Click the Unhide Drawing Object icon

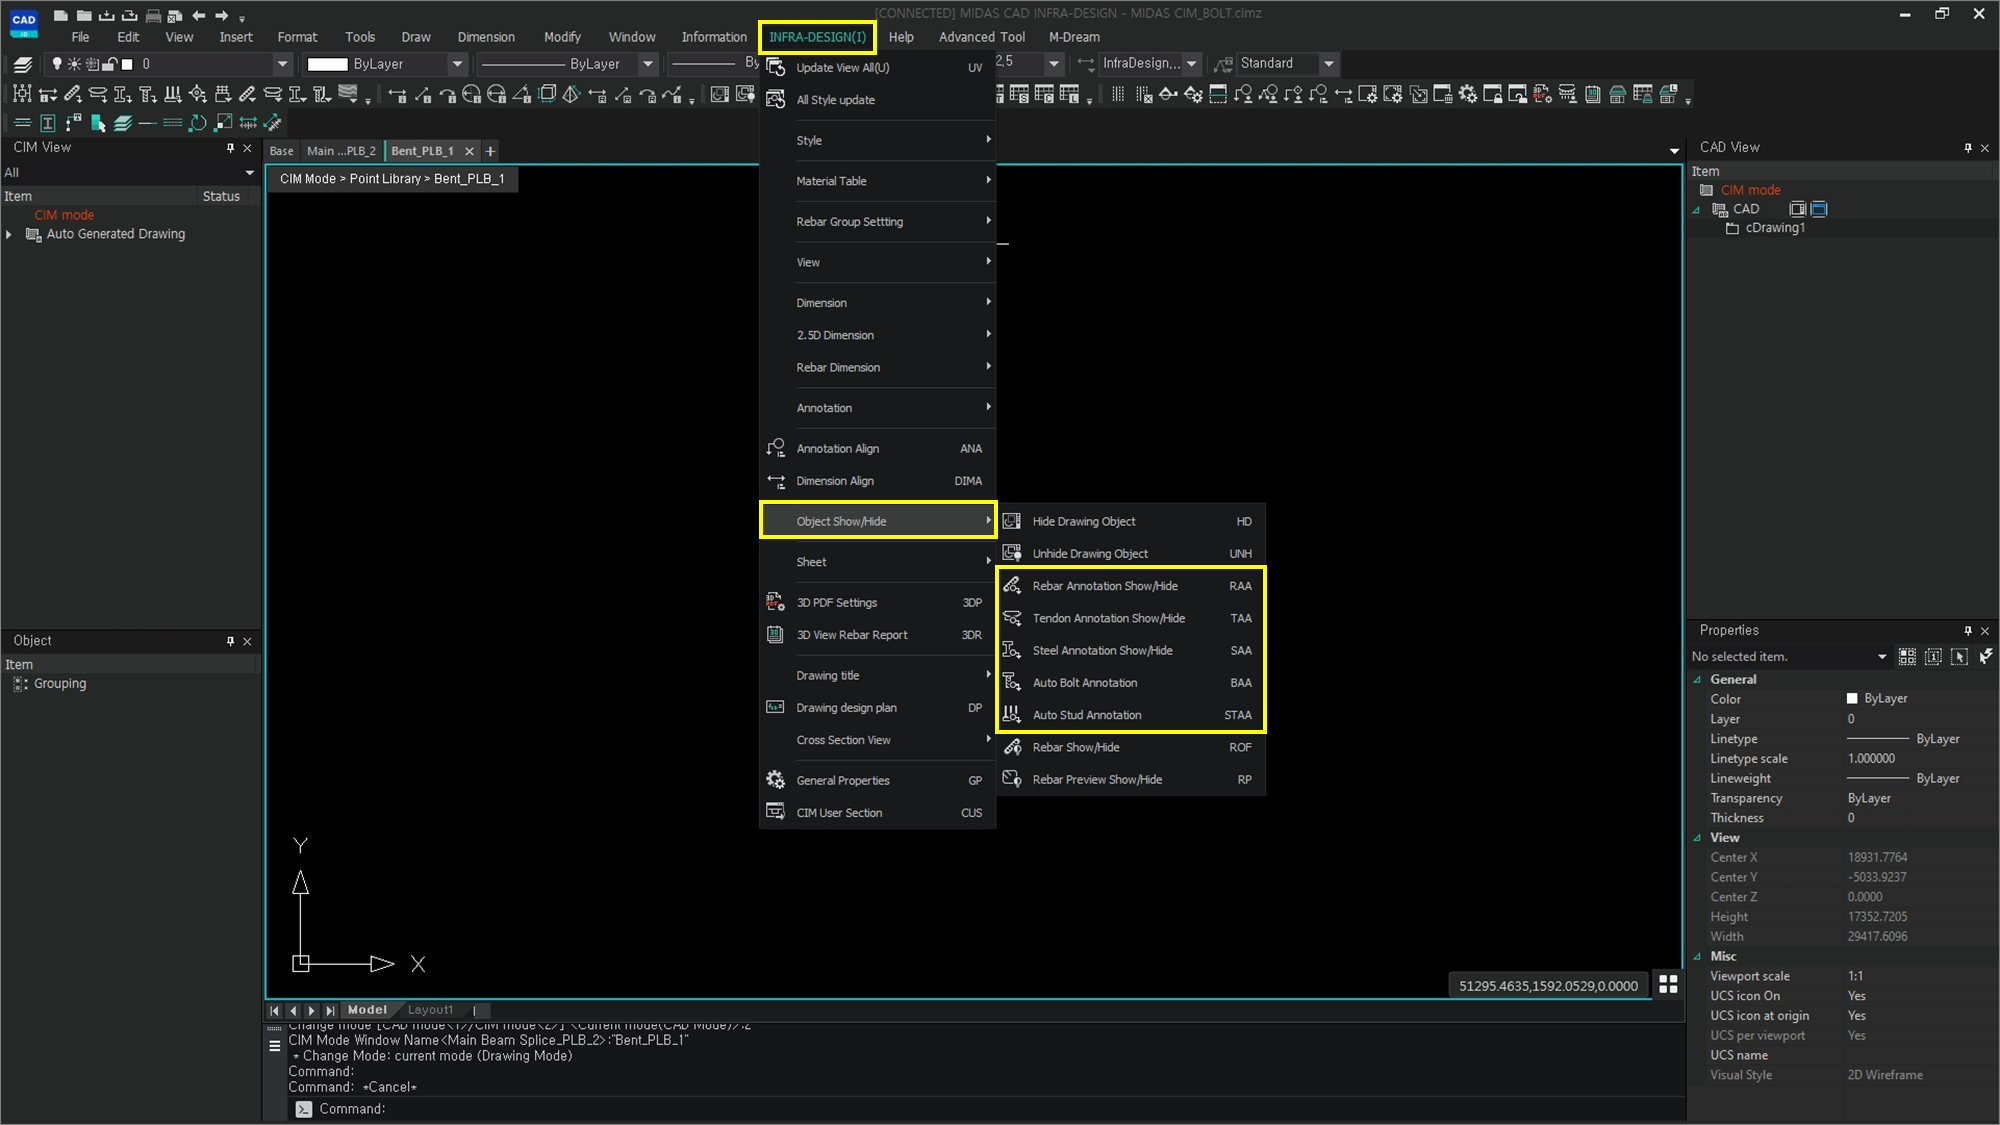pyautogui.click(x=1012, y=553)
